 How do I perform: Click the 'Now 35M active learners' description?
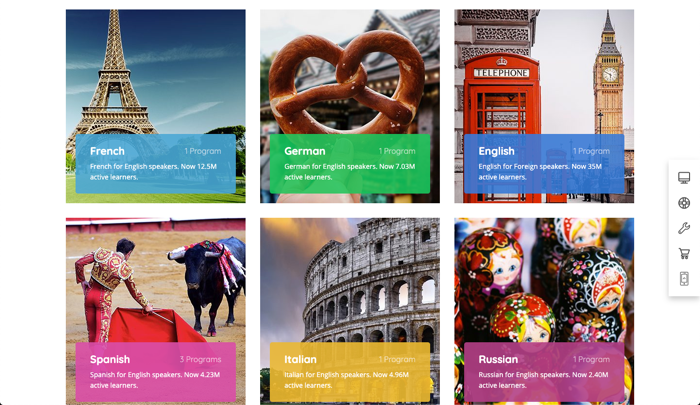tap(540, 172)
